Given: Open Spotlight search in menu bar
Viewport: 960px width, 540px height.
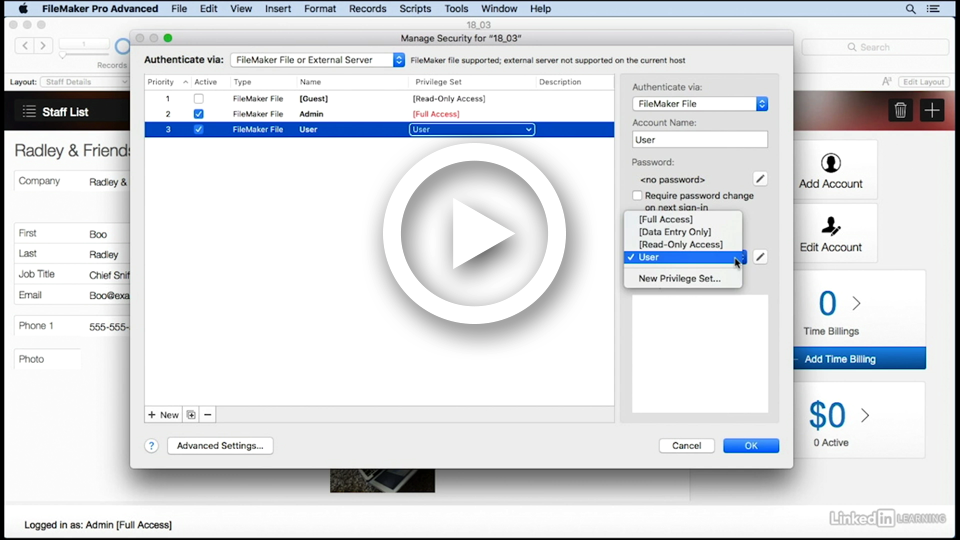Looking at the screenshot, I should tap(910, 9).
